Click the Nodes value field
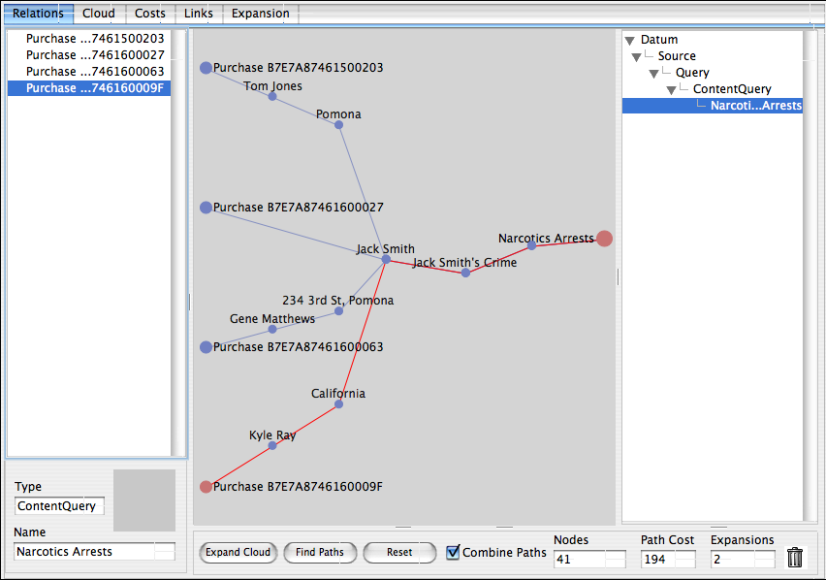The width and height of the screenshot is (826, 580). [589, 559]
